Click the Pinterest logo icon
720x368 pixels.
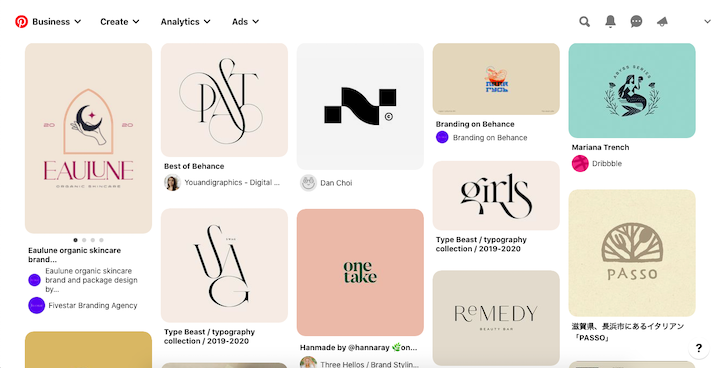click(21, 22)
